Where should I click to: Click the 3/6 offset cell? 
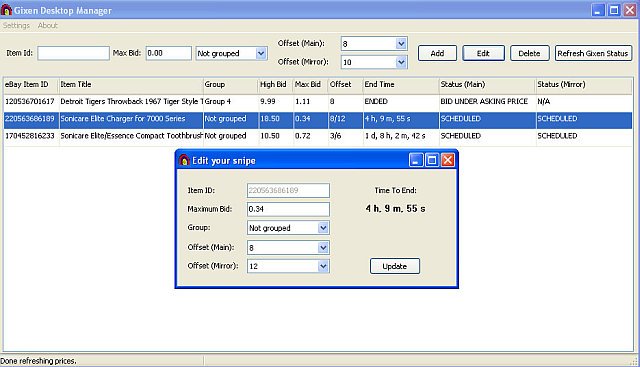point(336,136)
